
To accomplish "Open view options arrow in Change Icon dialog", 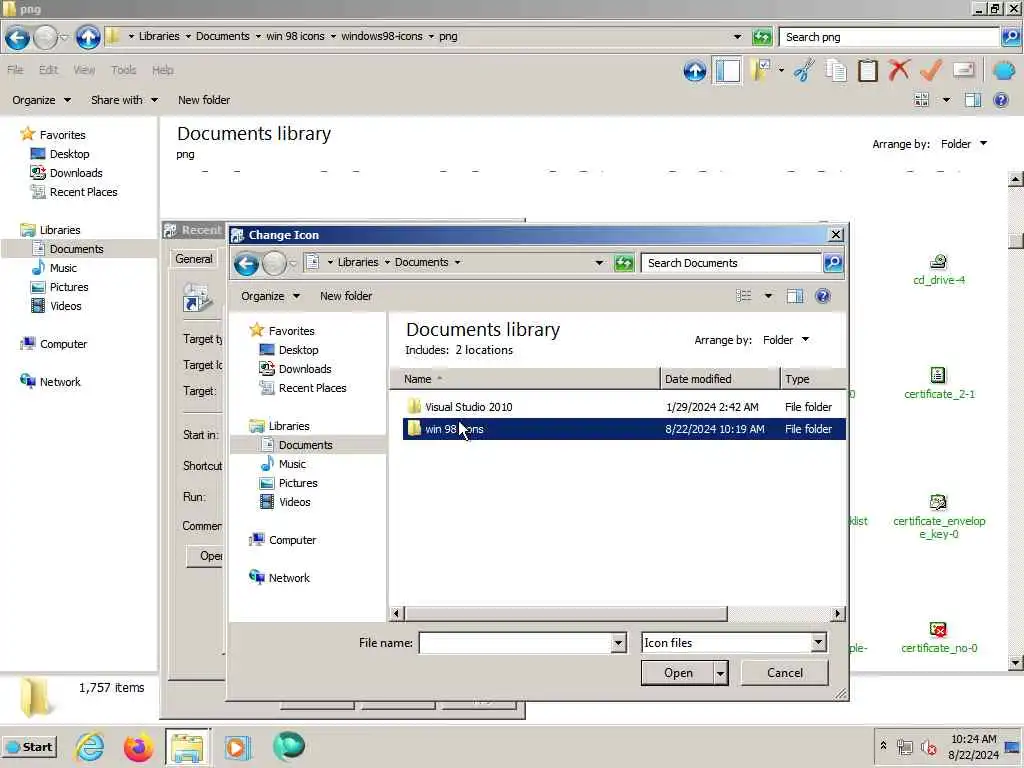I will 768,296.
